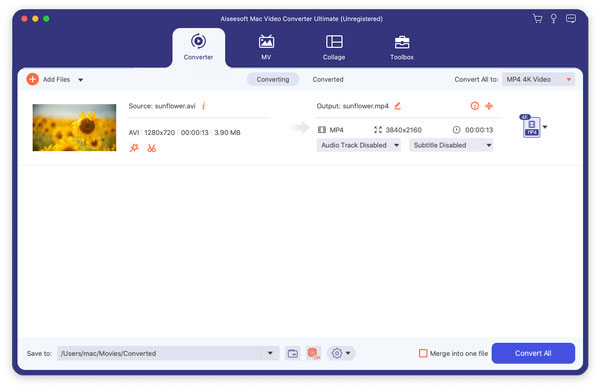Enable Merge into one file checkbox
This screenshot has width=600, height=389.
coord(423,353)
